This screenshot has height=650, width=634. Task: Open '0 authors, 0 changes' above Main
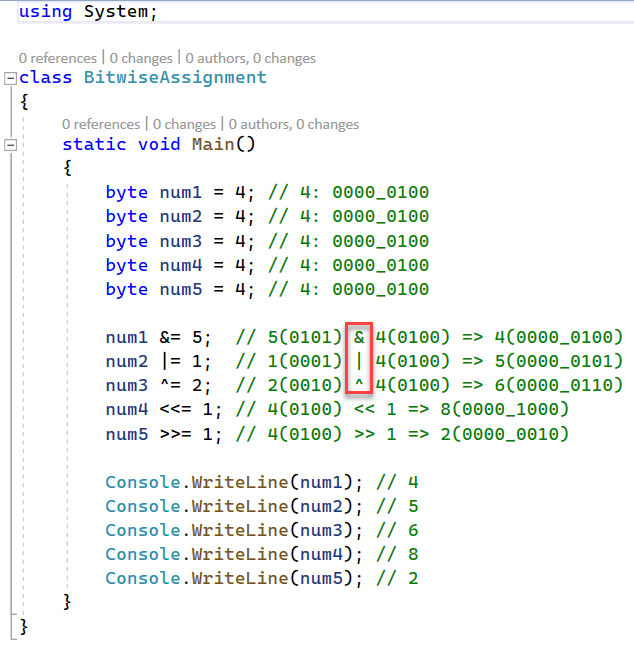(x=293, y=124)
